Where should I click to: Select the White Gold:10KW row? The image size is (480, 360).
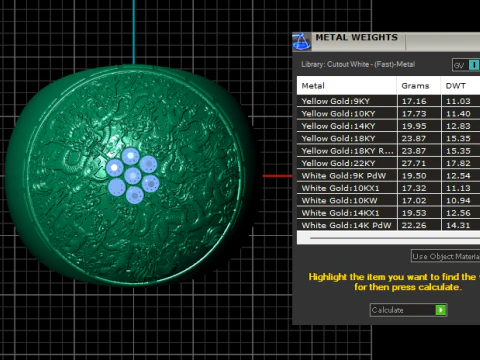tap(388, 200)
